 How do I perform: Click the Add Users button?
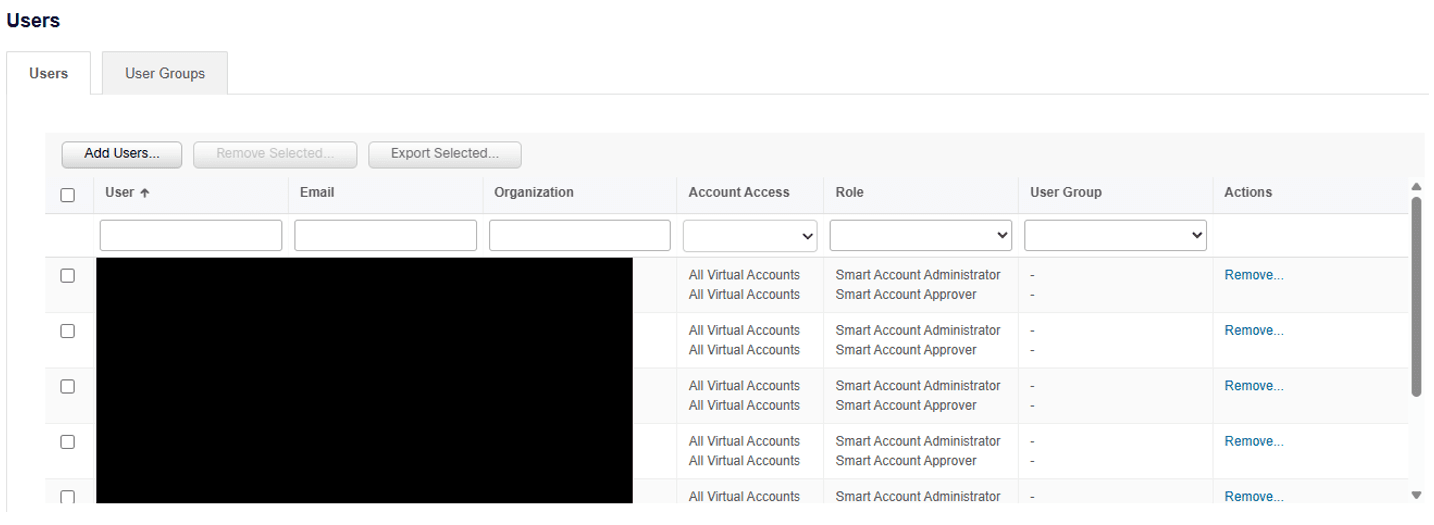click(122, 154)
